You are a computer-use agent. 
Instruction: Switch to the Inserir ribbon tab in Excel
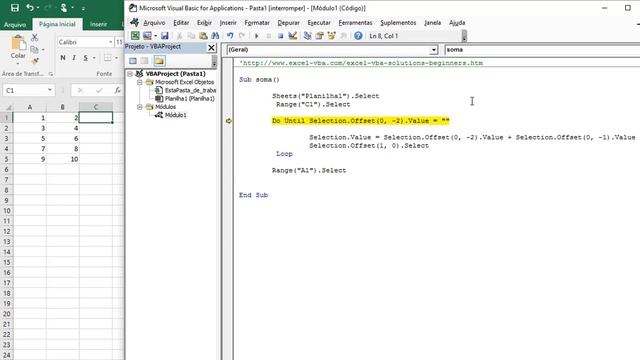[x=98, y=24]
